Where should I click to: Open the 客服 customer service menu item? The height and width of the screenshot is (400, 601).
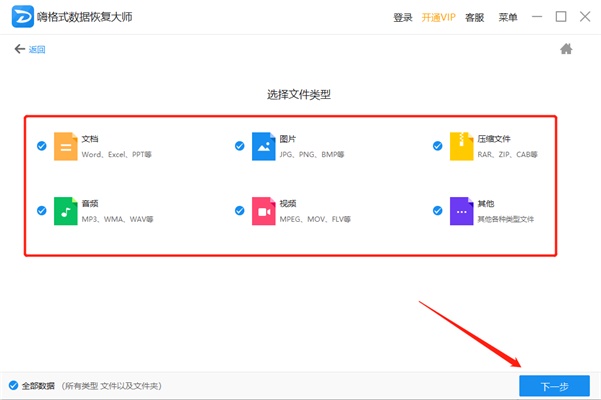475,17
